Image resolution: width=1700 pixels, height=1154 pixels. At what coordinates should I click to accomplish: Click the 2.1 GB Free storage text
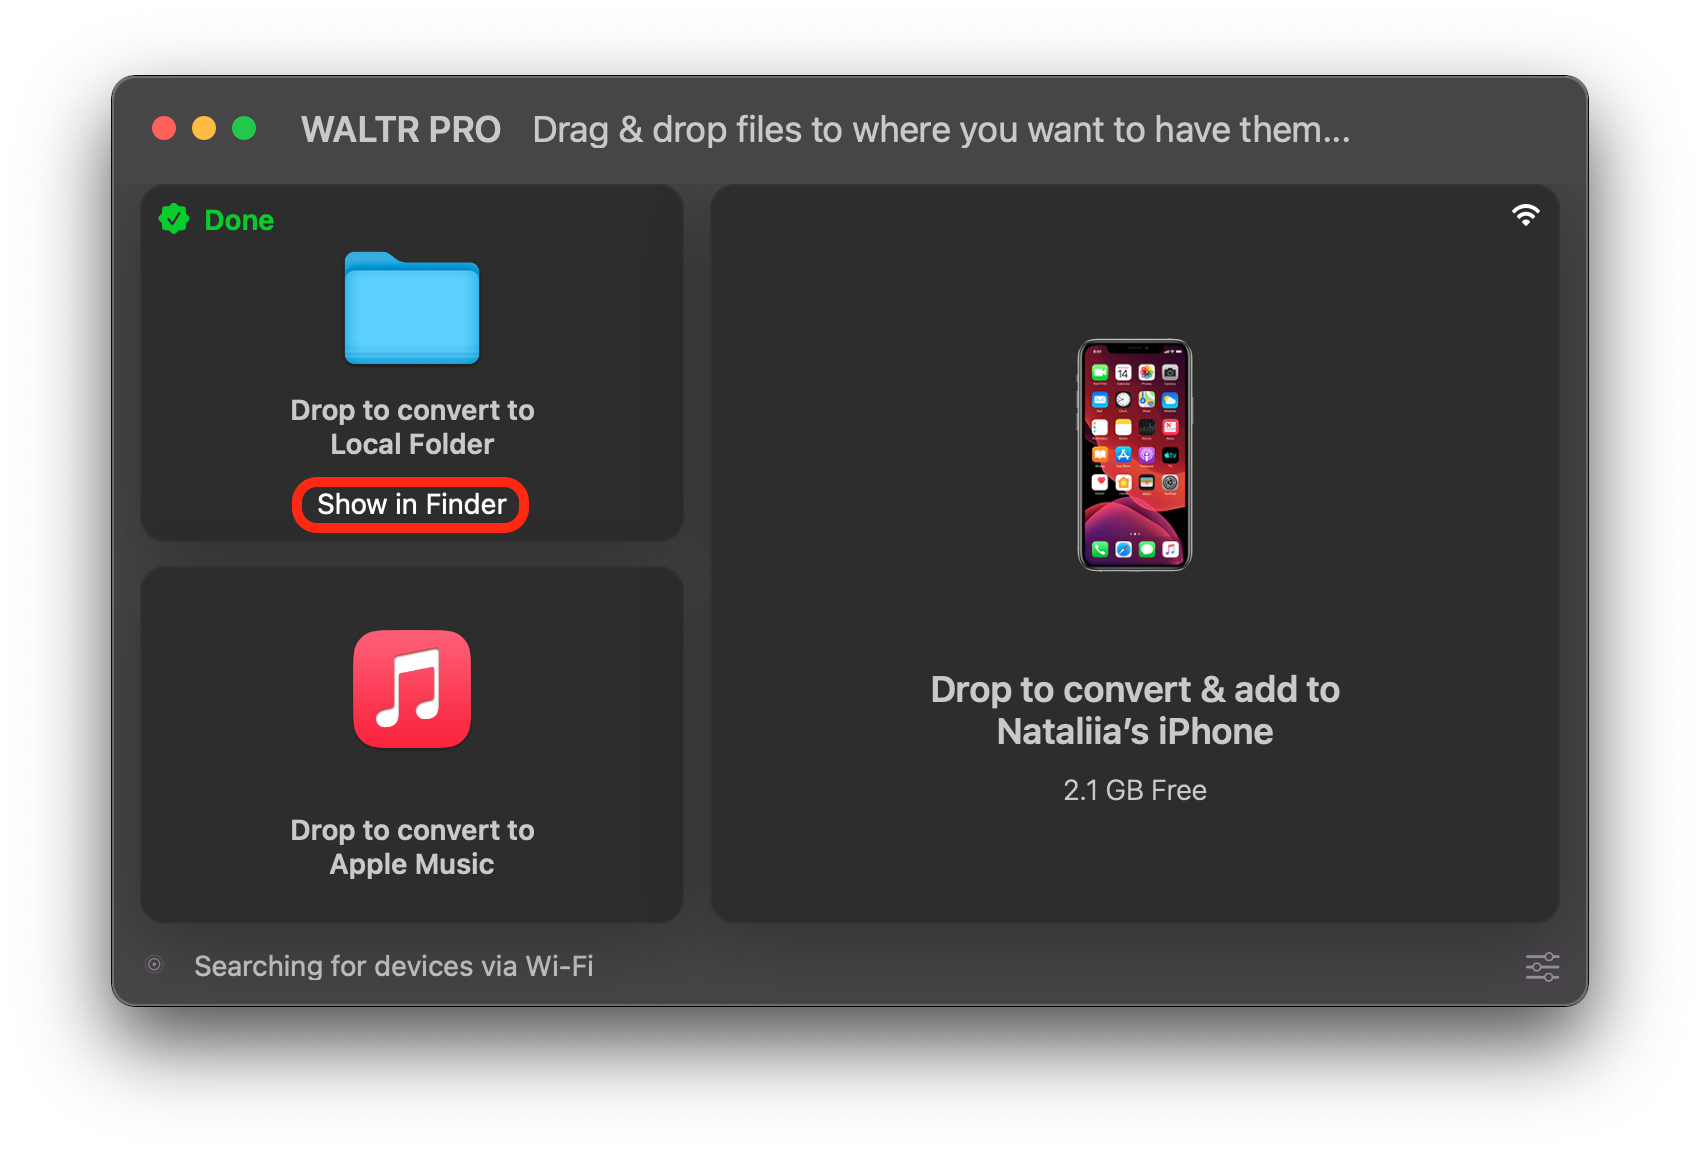point(1135,790)
